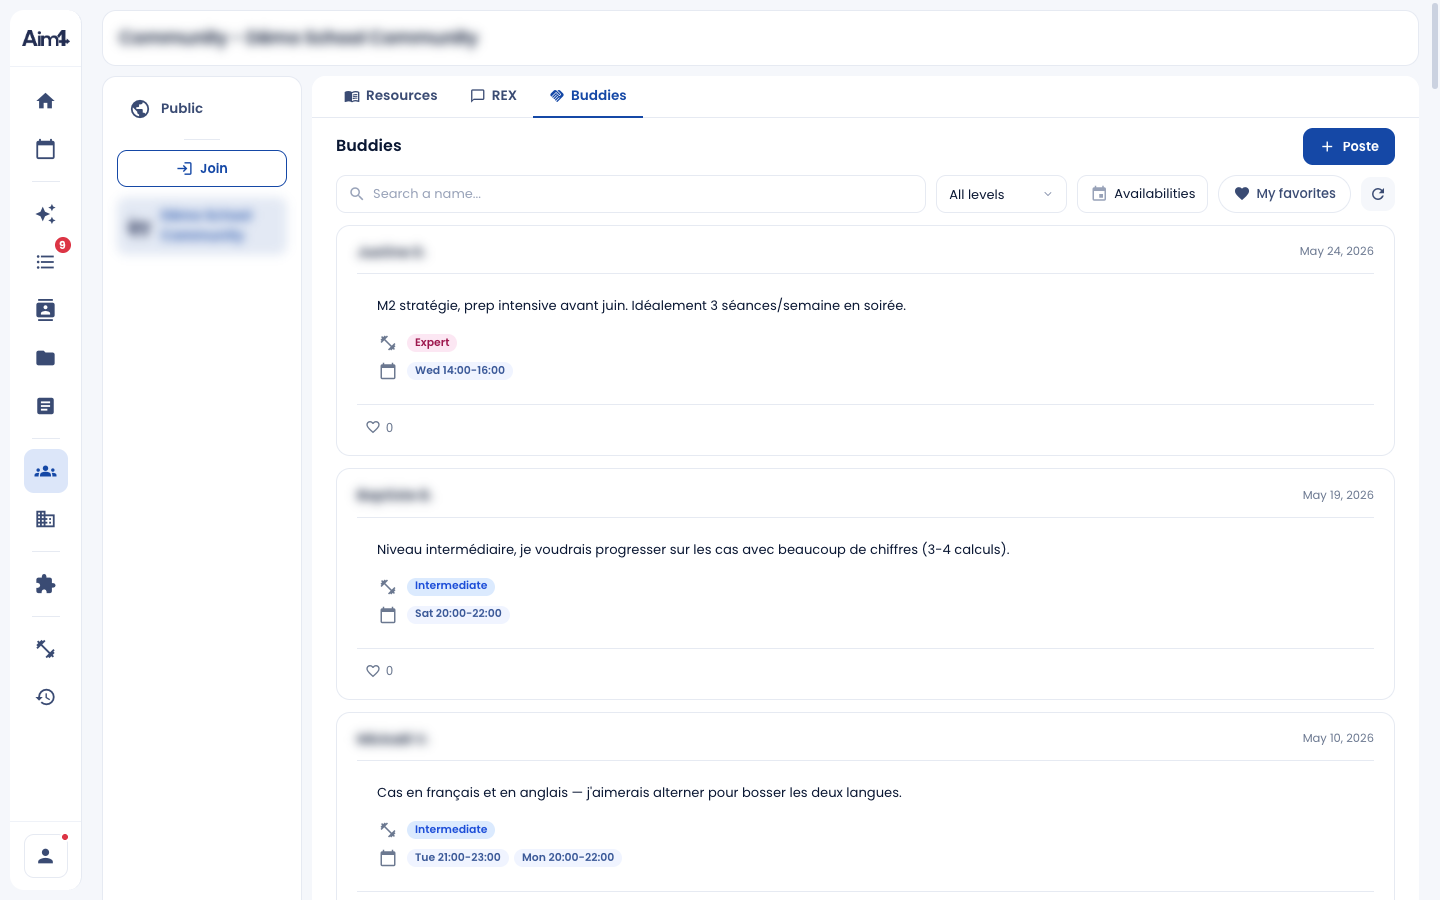
Task: Open the puzzle extension icon in sidebar
Action: click(46, 584)
